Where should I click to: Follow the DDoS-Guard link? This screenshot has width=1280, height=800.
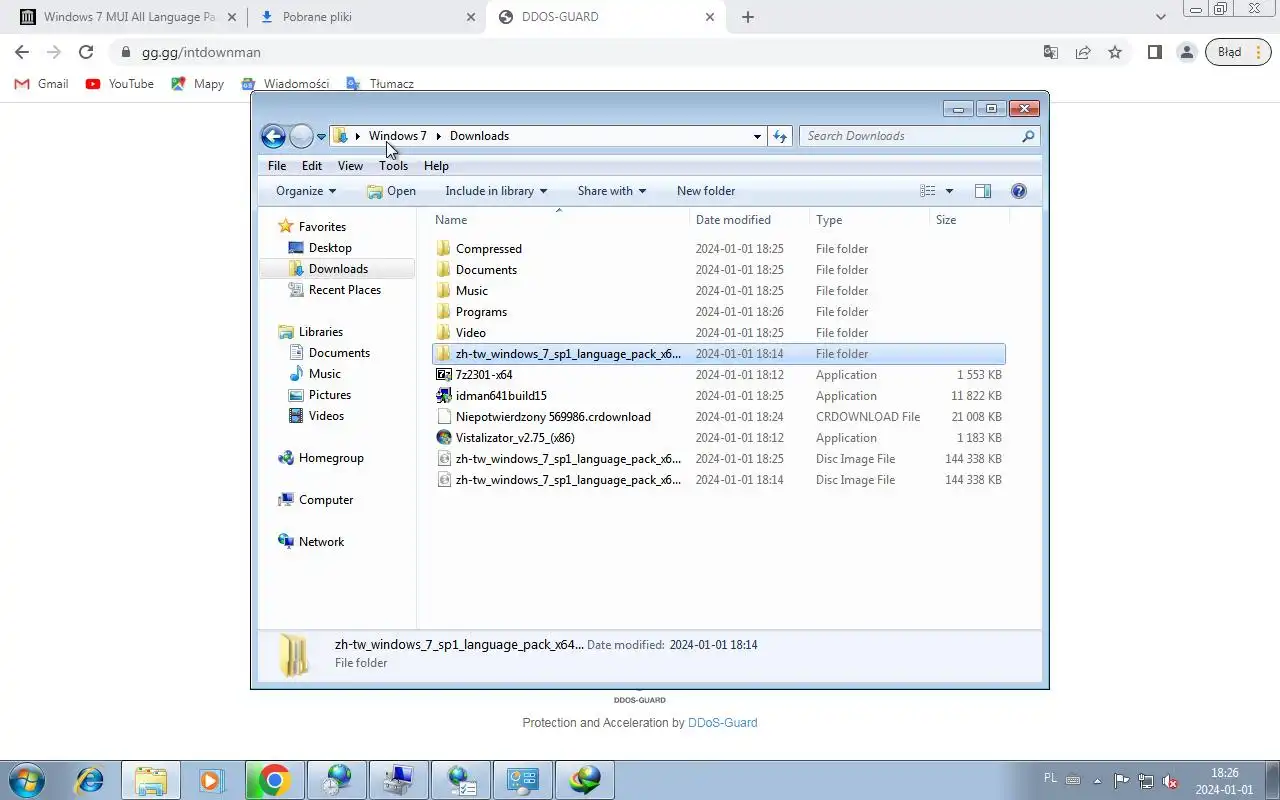723,723
